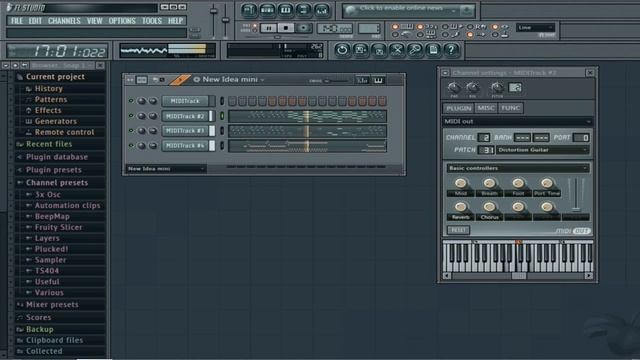Click the pause playback button

[268, 28]
